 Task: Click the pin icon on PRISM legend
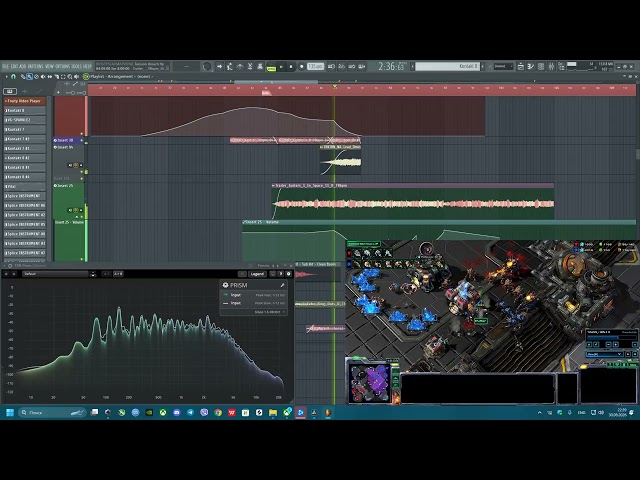[282, 285]
